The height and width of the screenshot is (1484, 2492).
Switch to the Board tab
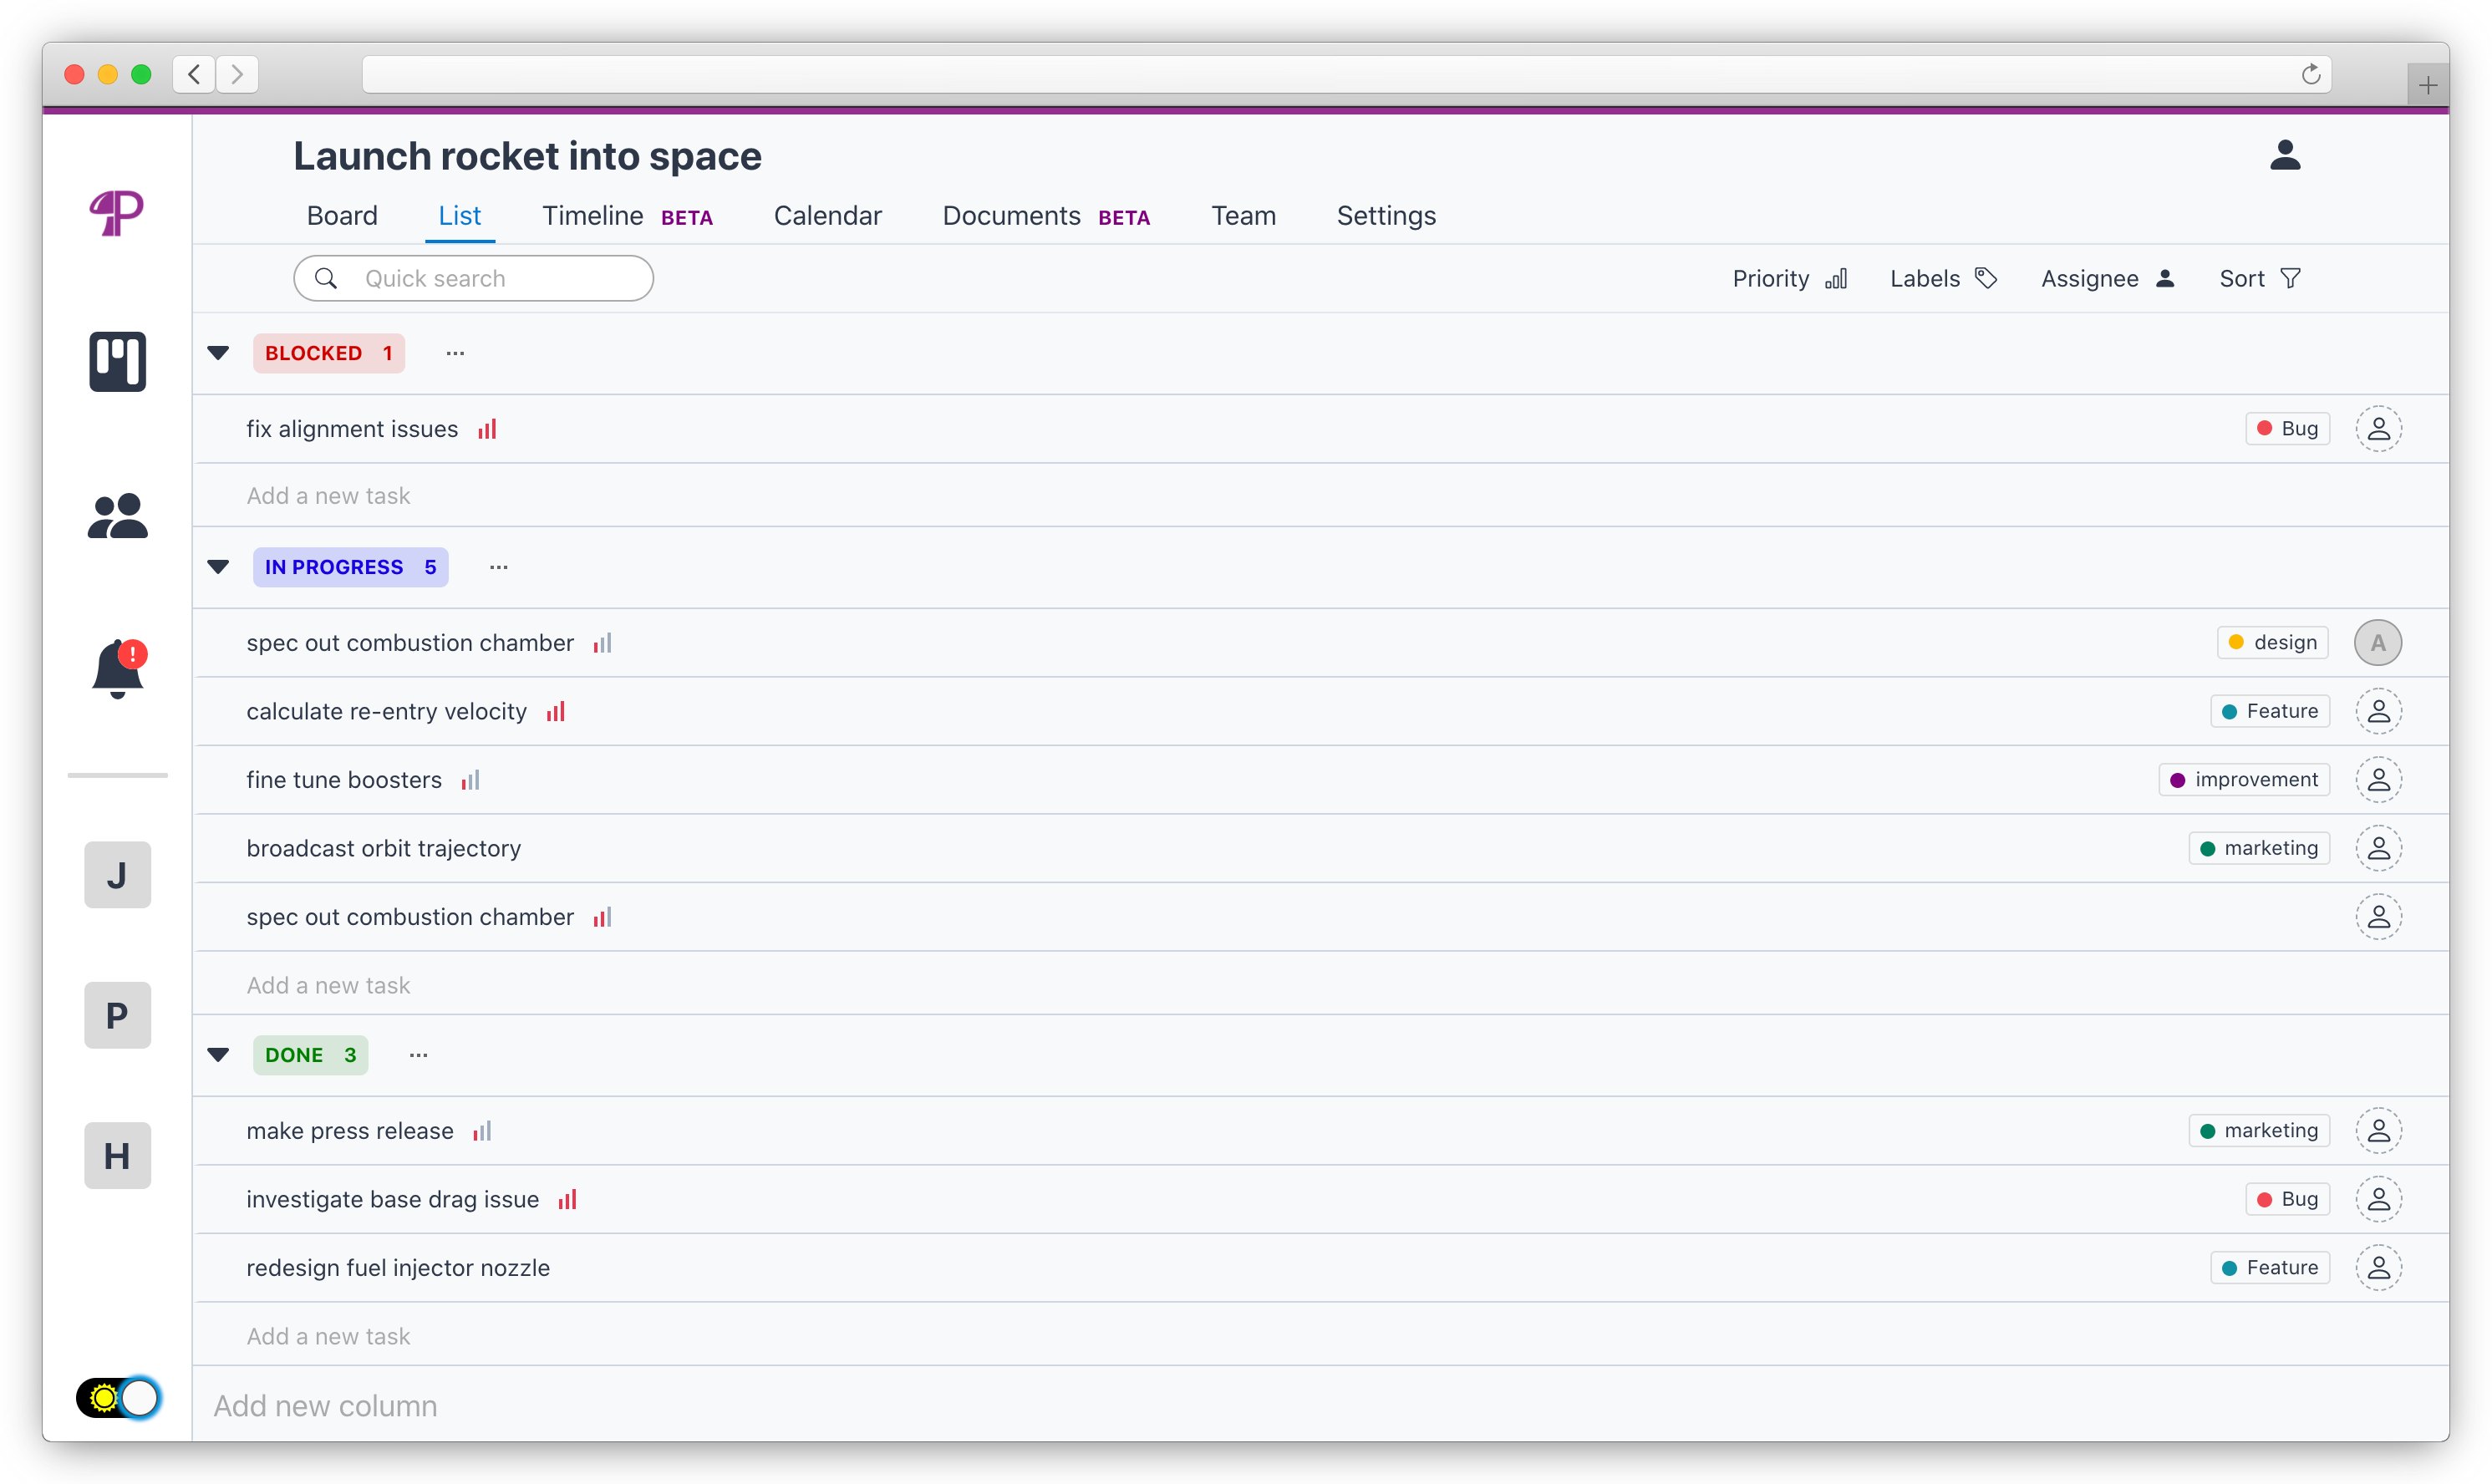click(342, 216)
